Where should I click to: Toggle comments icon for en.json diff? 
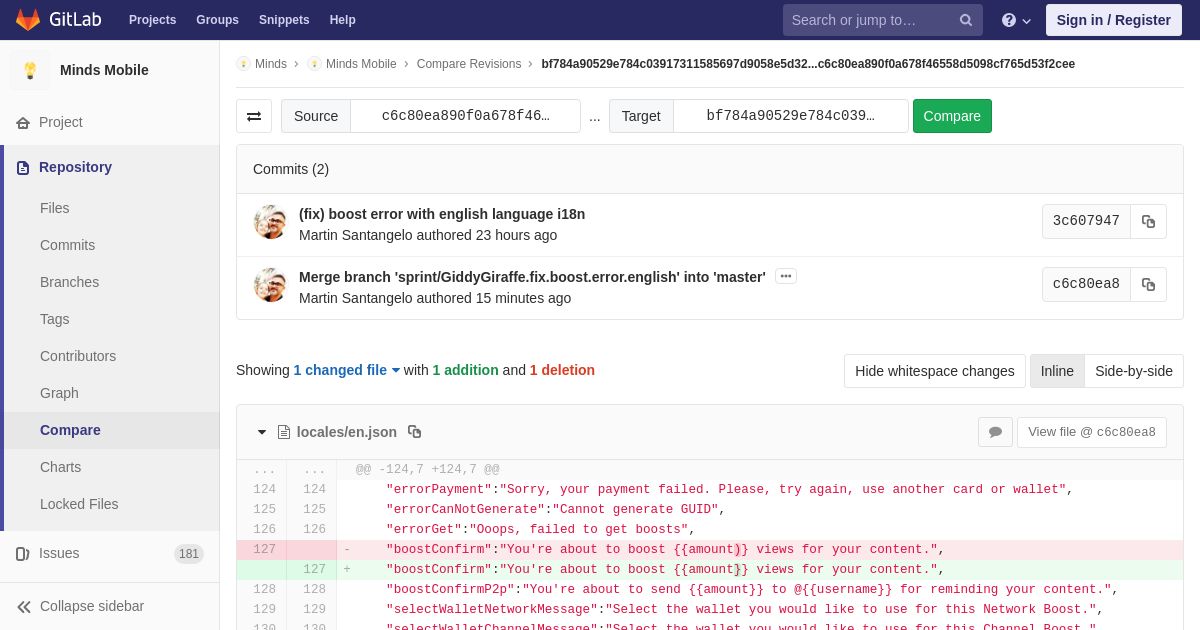point(995,432)
